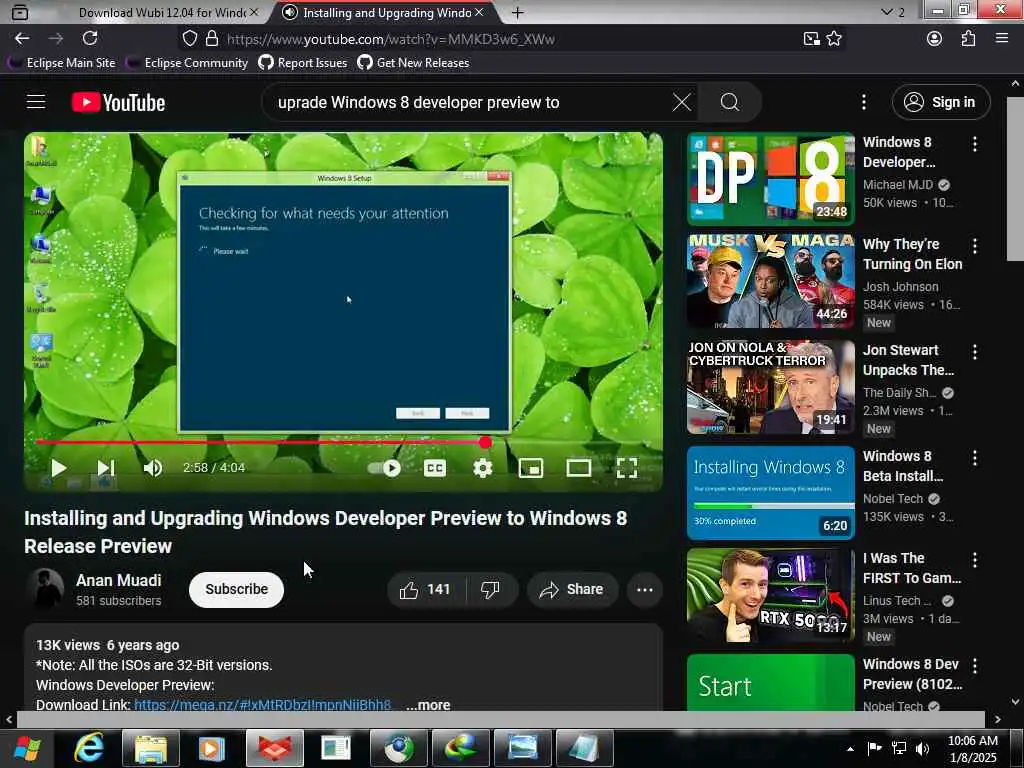The image size is (1024, 768).
Task: Open browser extensions puzzle icon
Action: (x=968, y=39)
